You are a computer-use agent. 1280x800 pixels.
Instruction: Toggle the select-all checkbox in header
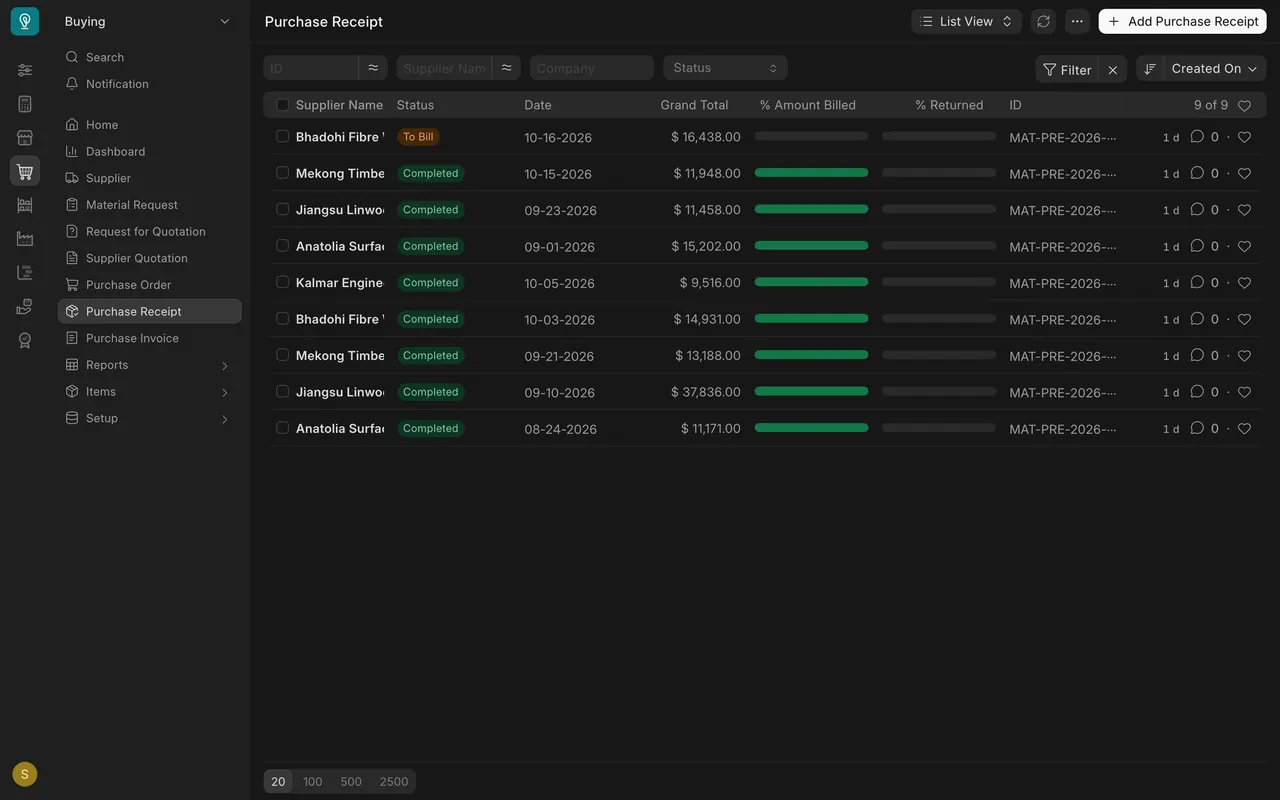tap(282, 105)
